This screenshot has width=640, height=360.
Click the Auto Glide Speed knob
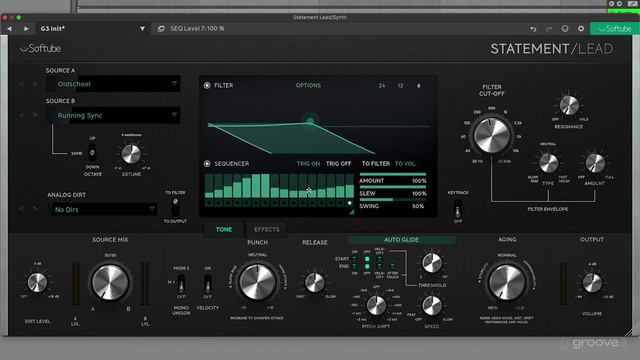pos(432,305)
